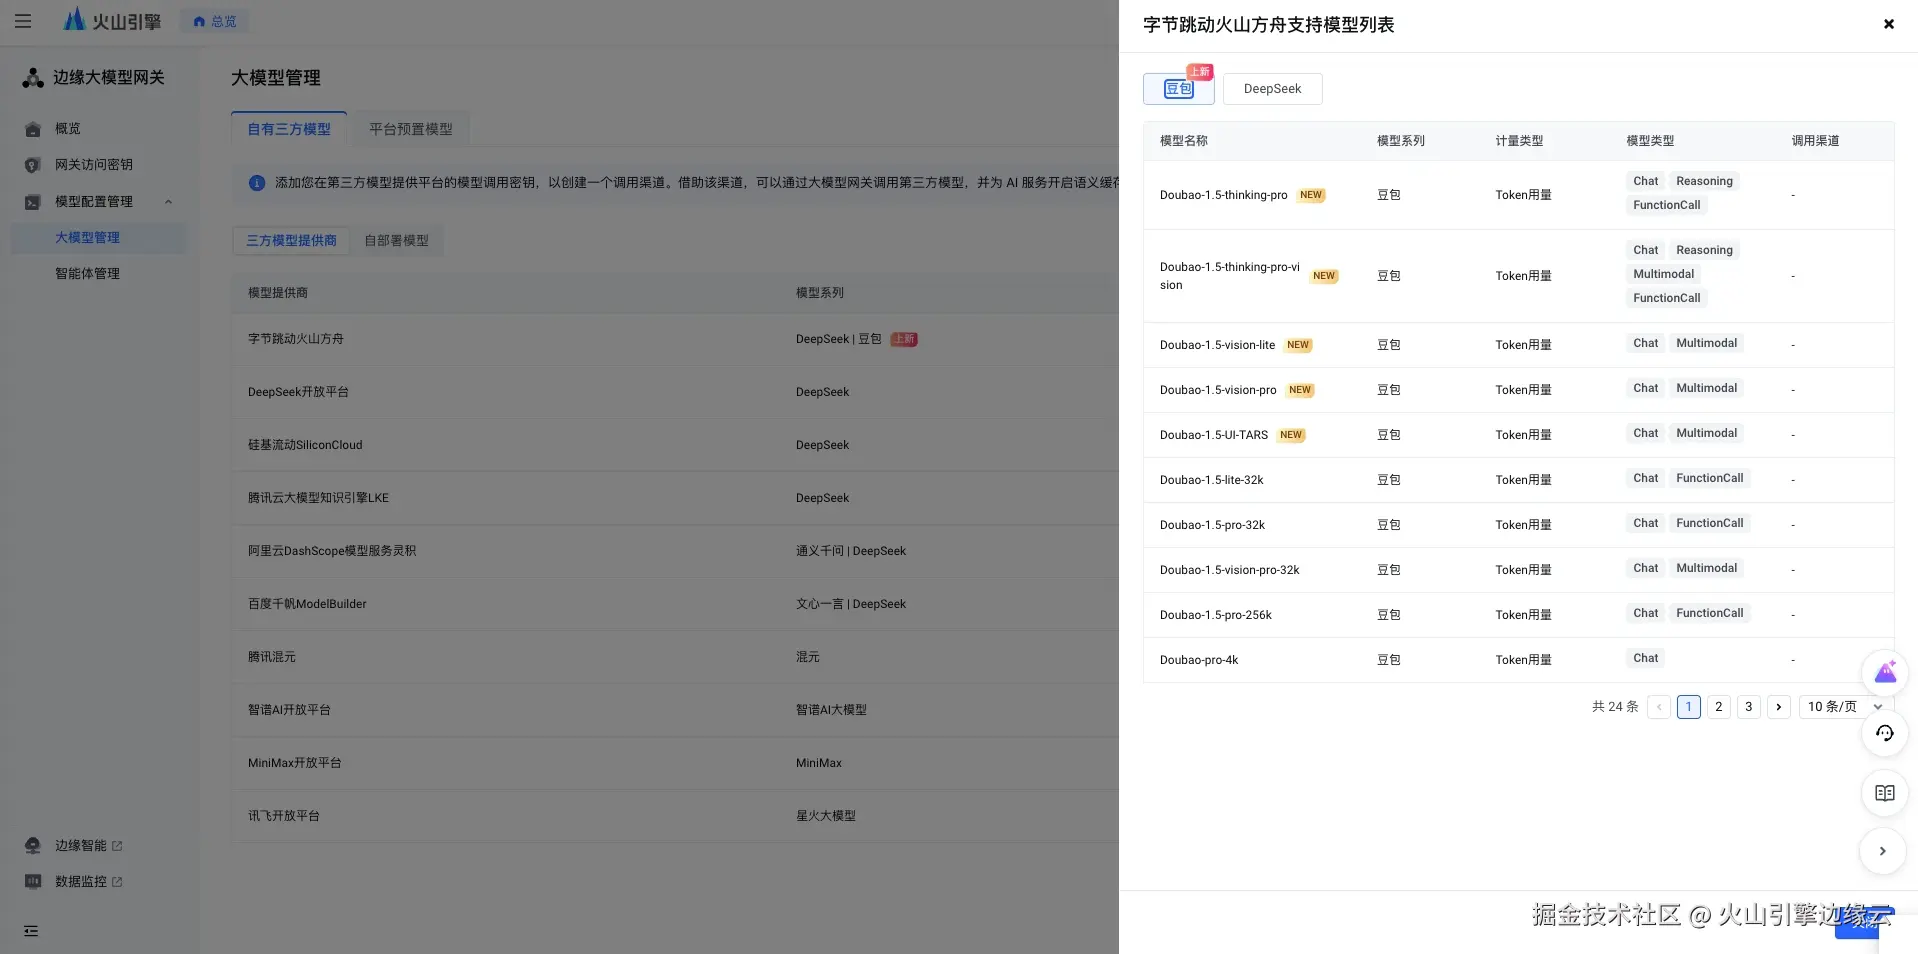Open the 总览 home breadcrumb
This screenshot has width=1918, height=954.
[215, 21]
